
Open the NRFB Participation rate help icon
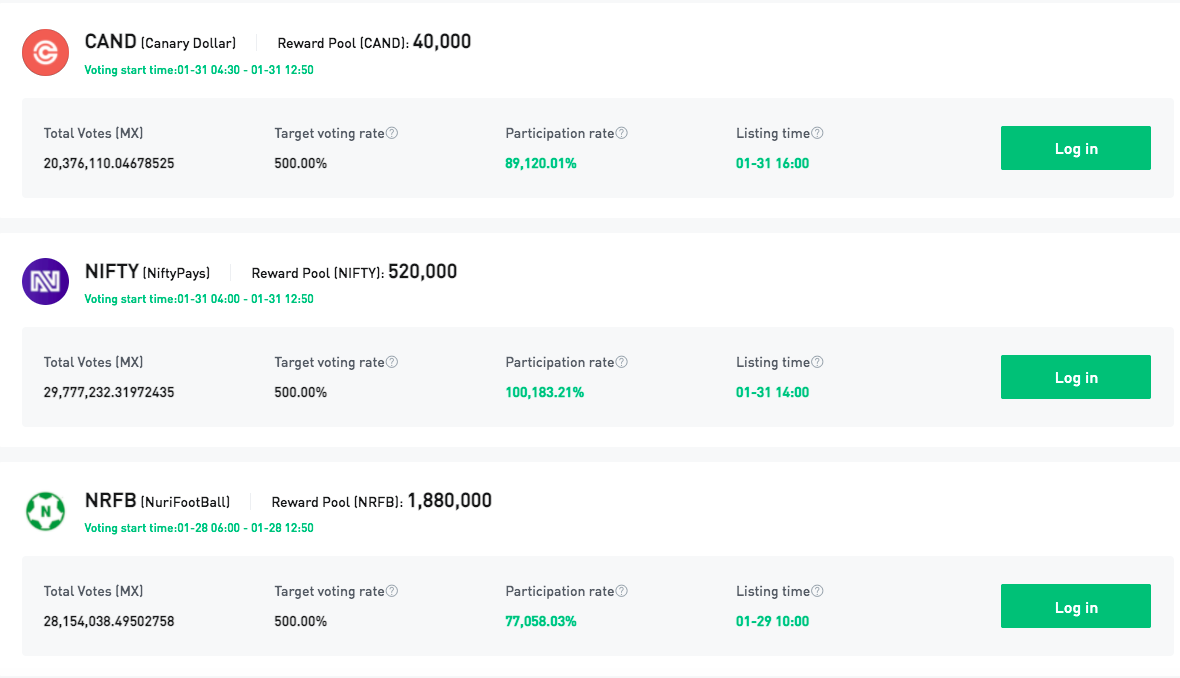click(622, 591)
